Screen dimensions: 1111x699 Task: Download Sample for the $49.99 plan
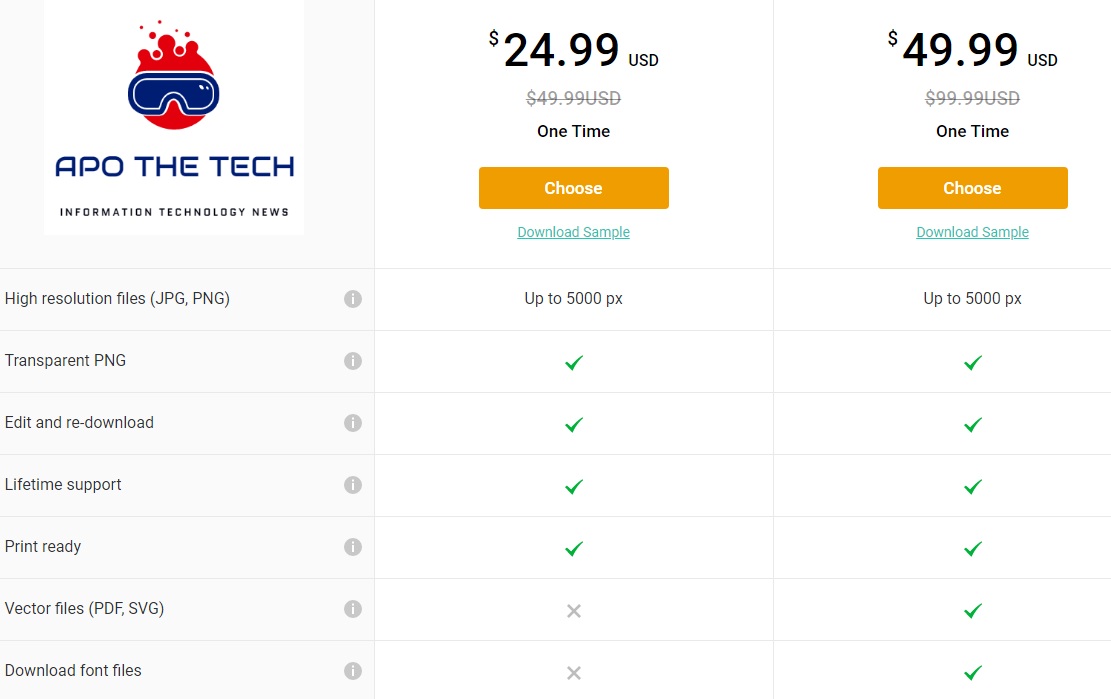coord(972,232)
